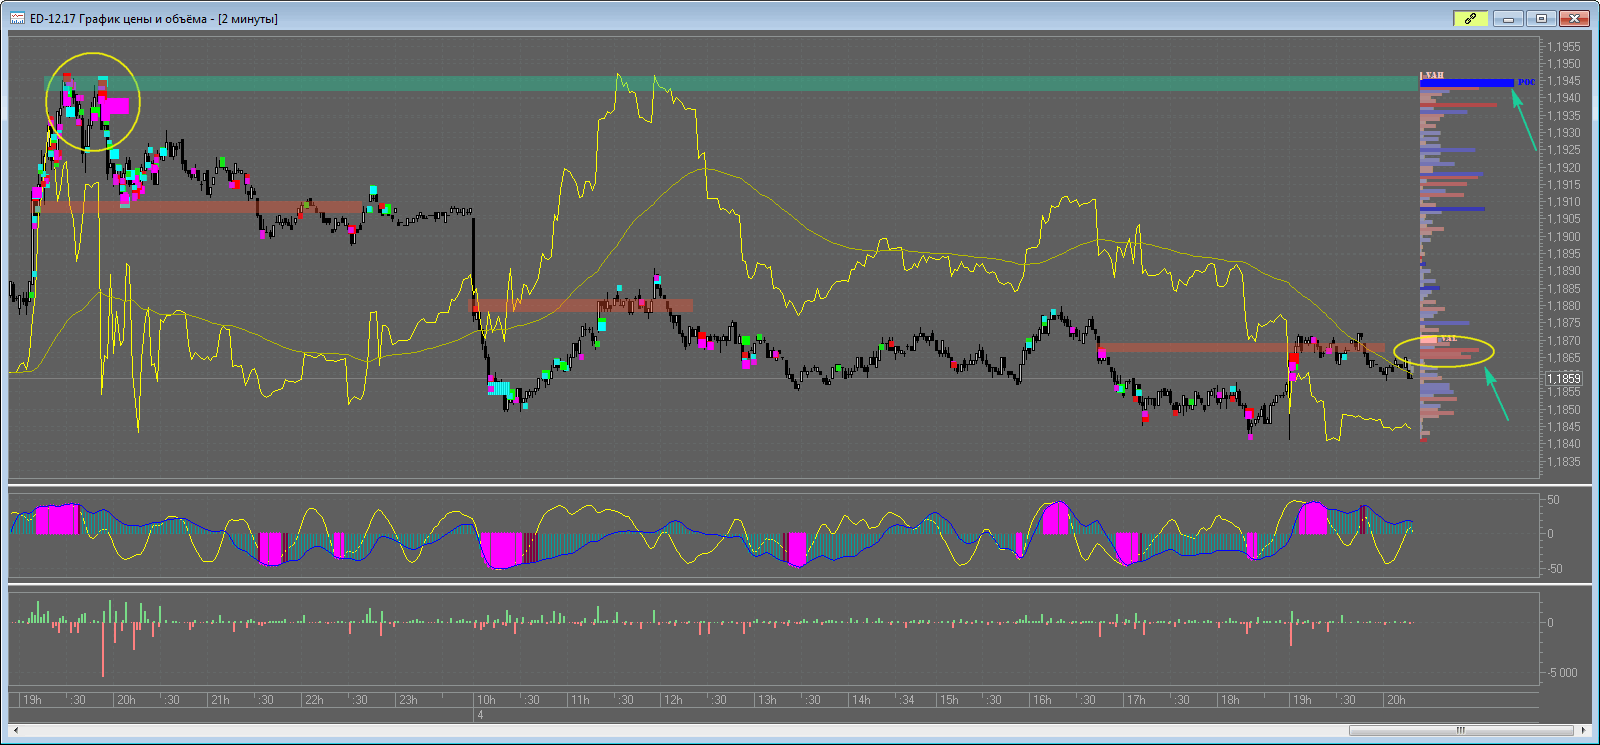
Task: Maximize the ED-12.17 chart window
Action: tap(1541, 18)
